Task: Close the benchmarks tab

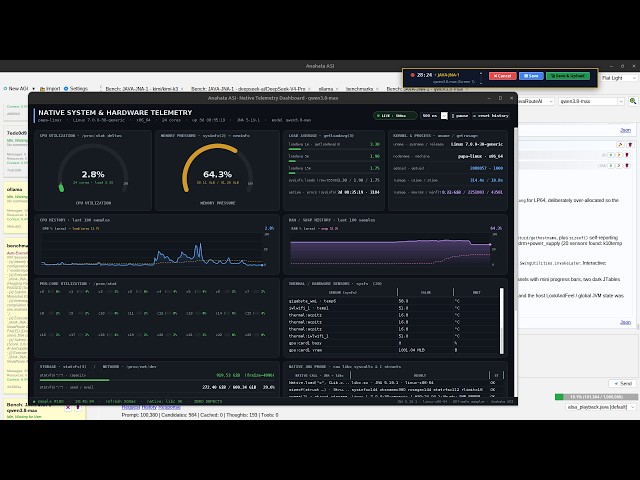Action: 377,89
